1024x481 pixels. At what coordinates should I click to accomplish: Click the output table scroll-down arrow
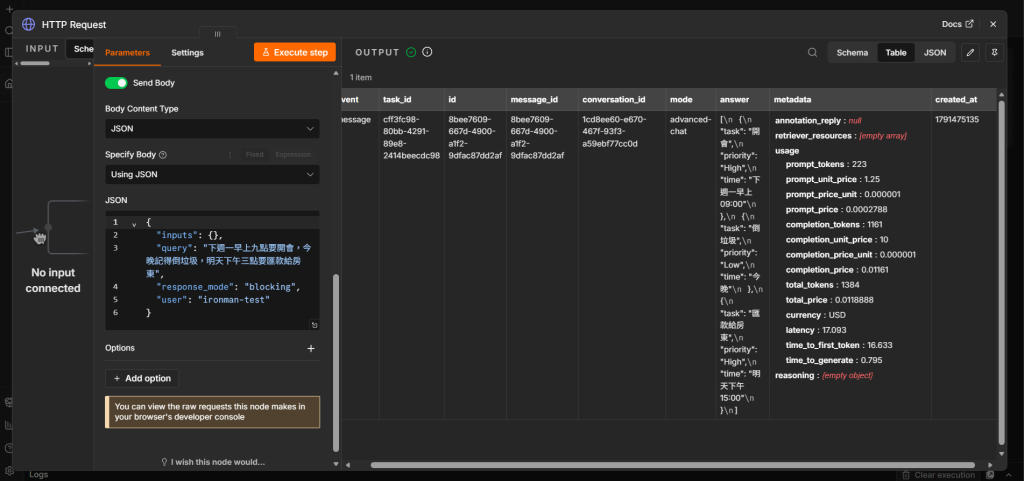point(1002,454)
